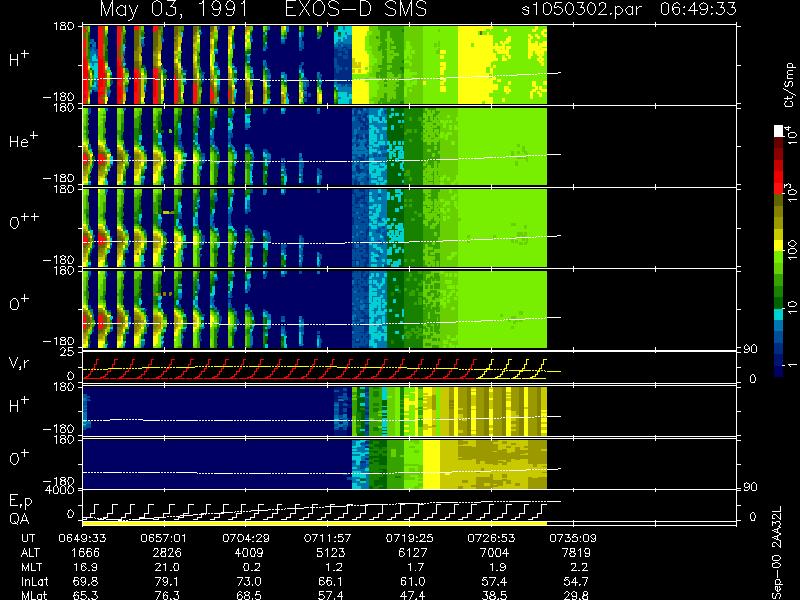Click the '25' axis label on V,r panel
Viewport: 800px width, 600px height.
pyautogui.click(x=69, y=352)
